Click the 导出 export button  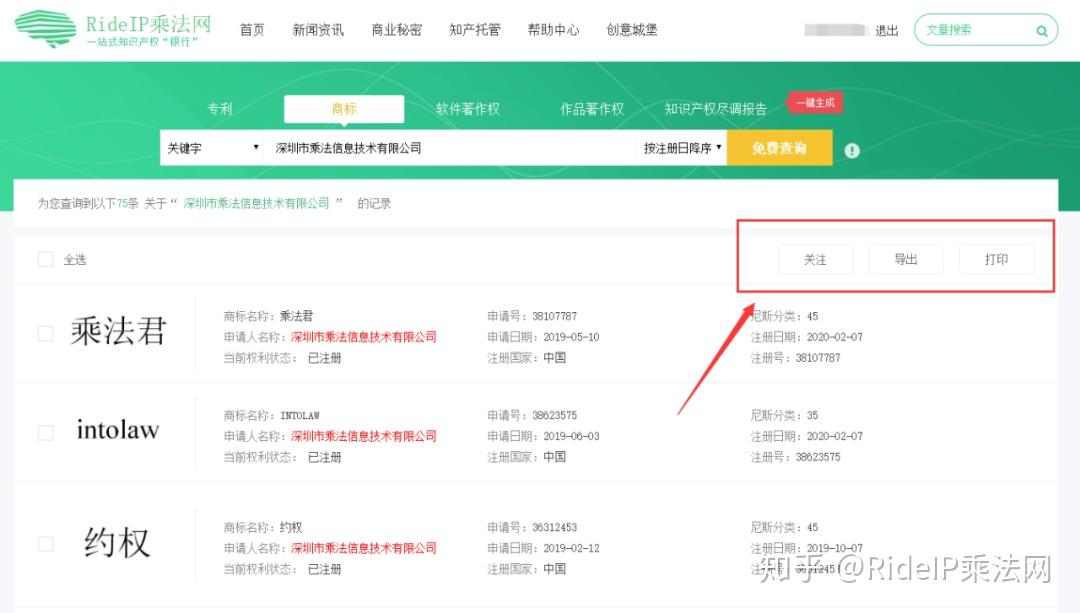click(x=906, y=259)
